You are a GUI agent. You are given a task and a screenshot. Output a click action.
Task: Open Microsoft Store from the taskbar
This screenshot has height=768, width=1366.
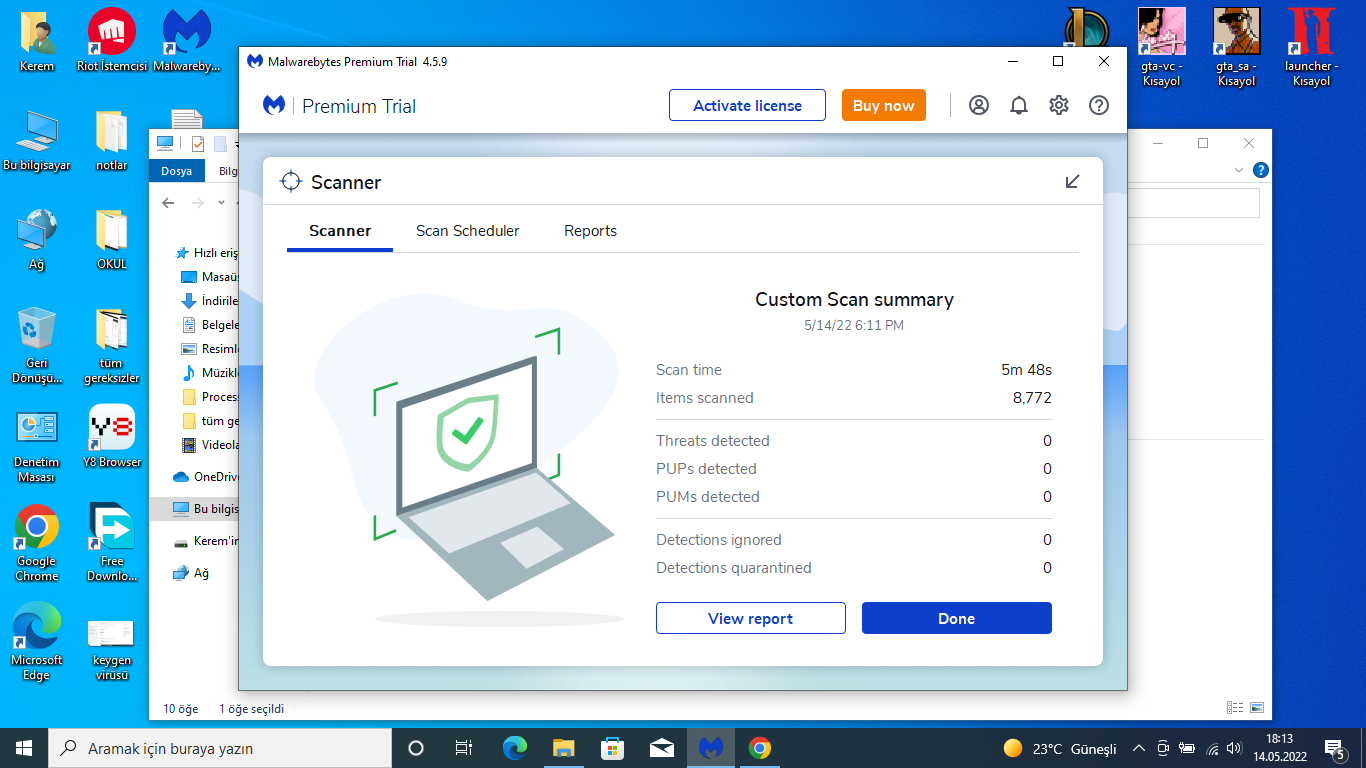coord(612,748)
